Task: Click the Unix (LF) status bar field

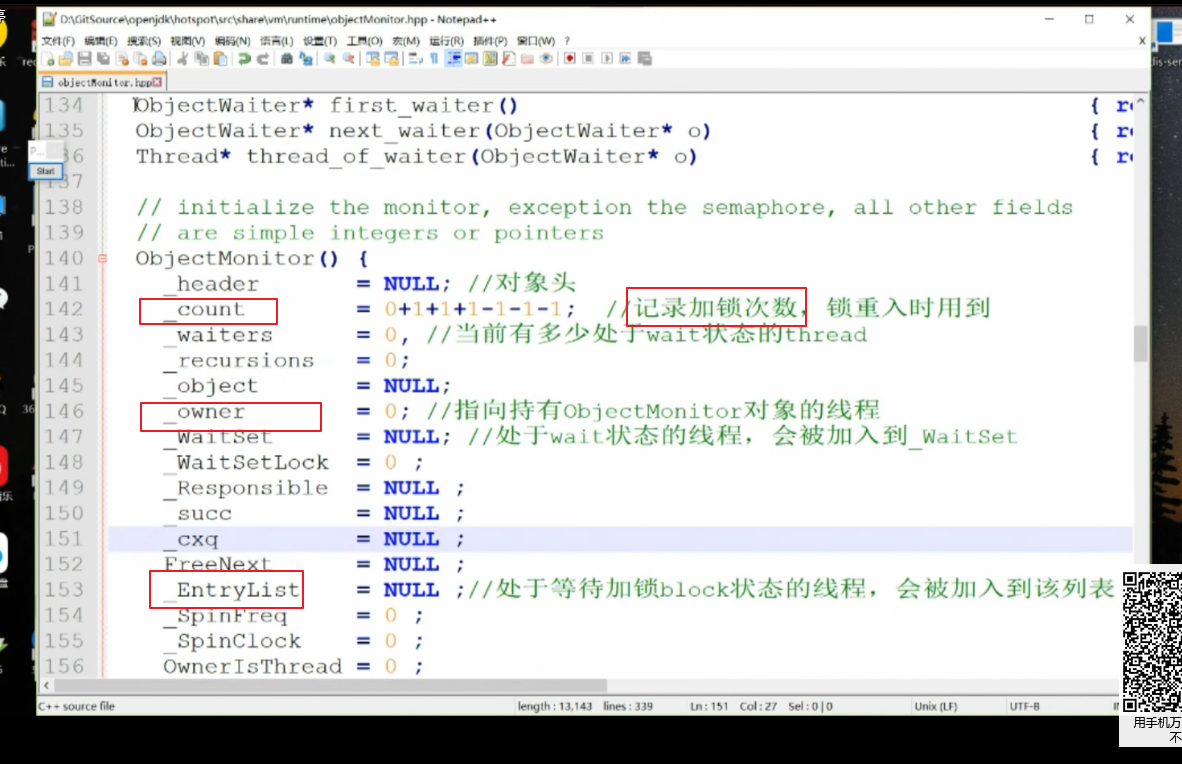Action: coord(935,707)
